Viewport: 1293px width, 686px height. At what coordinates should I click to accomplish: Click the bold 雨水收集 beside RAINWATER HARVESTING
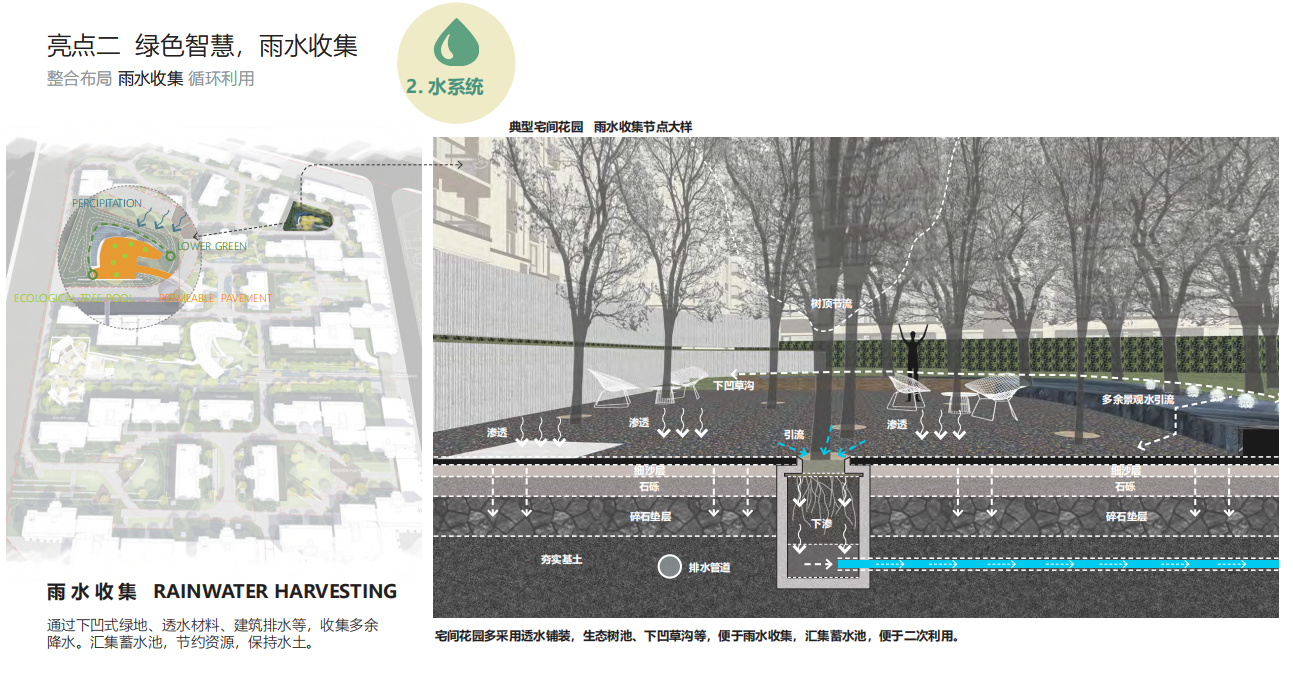pyautogui.click(x=92, y=591)
